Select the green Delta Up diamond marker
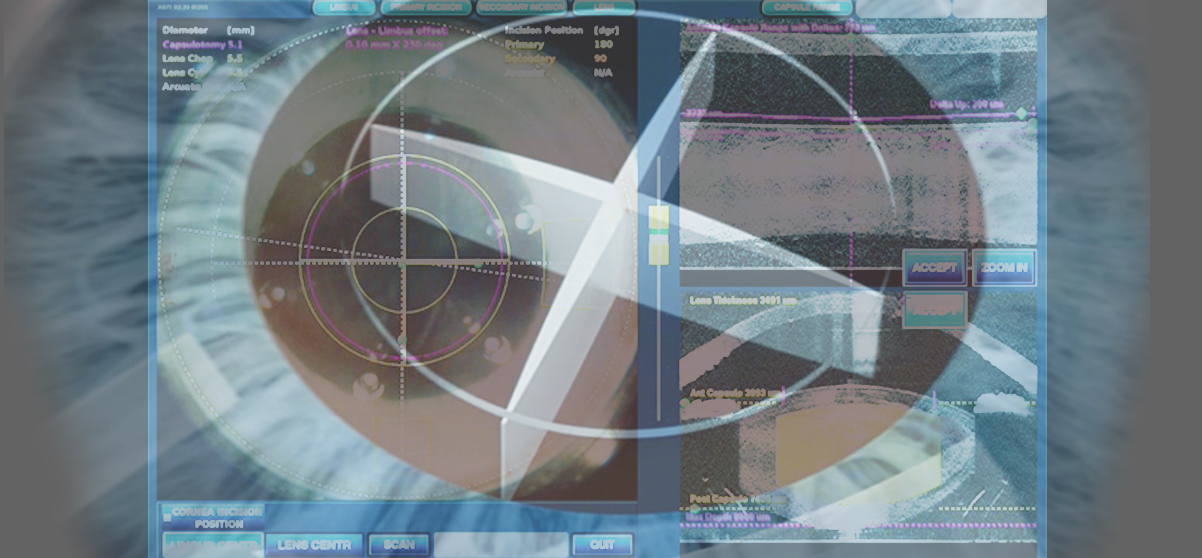The image size is (1202, 558). tap(1021, 114)
